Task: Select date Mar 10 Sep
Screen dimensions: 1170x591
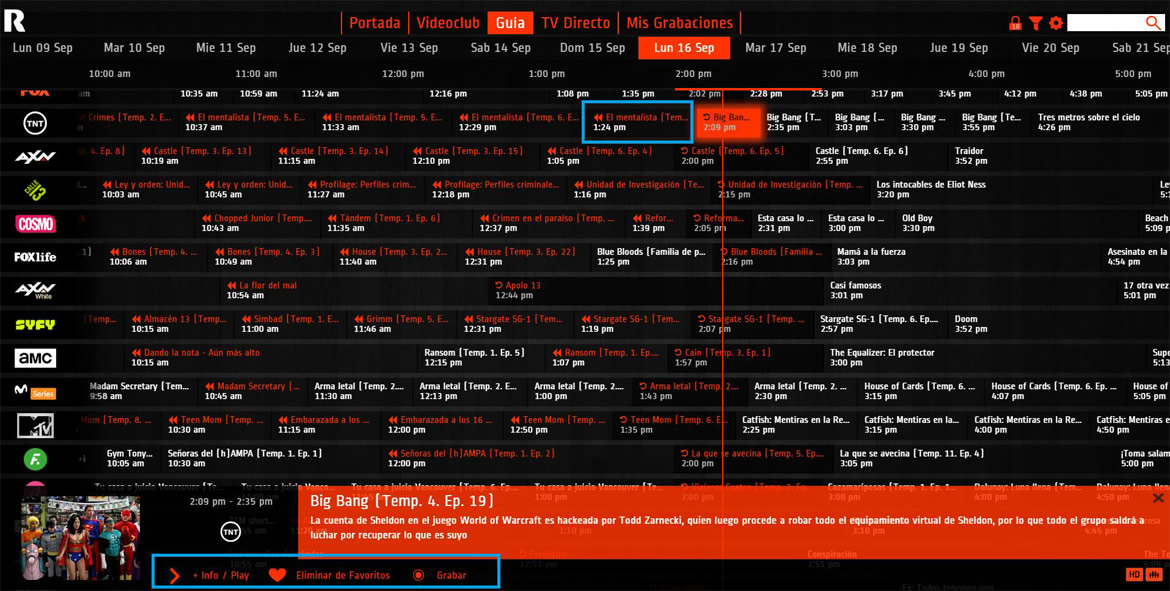Action: (134, 48)
